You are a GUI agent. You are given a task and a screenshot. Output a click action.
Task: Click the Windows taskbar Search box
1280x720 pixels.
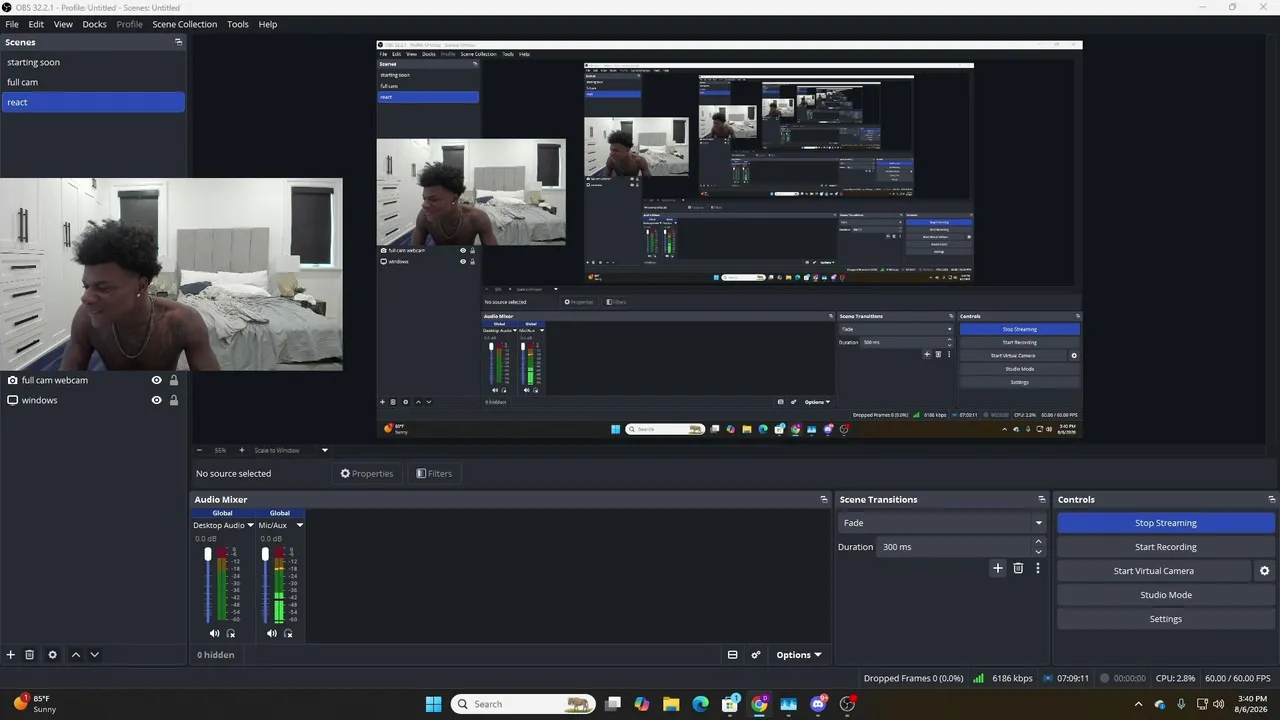click(x=523, y=704)
